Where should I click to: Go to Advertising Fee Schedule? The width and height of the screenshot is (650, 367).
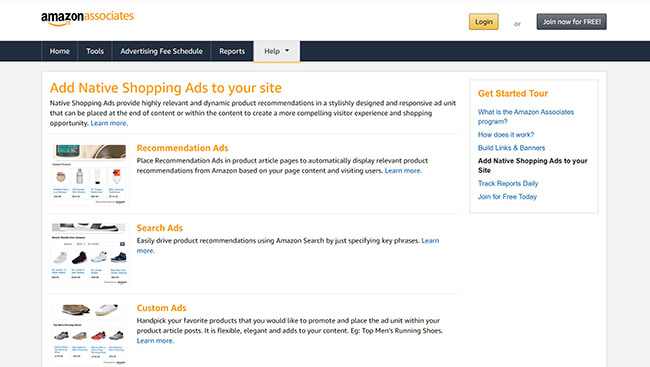pyautogui.click(x=161, y=51)
